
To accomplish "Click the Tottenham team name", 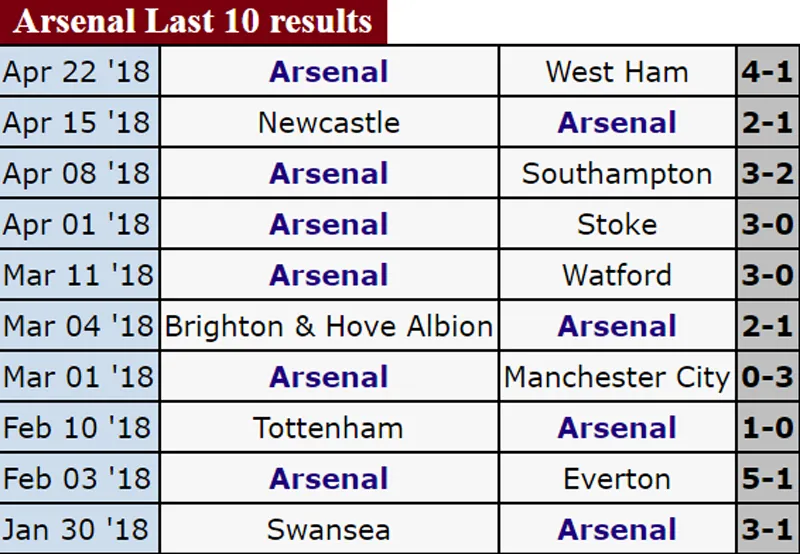I will 329,428.
